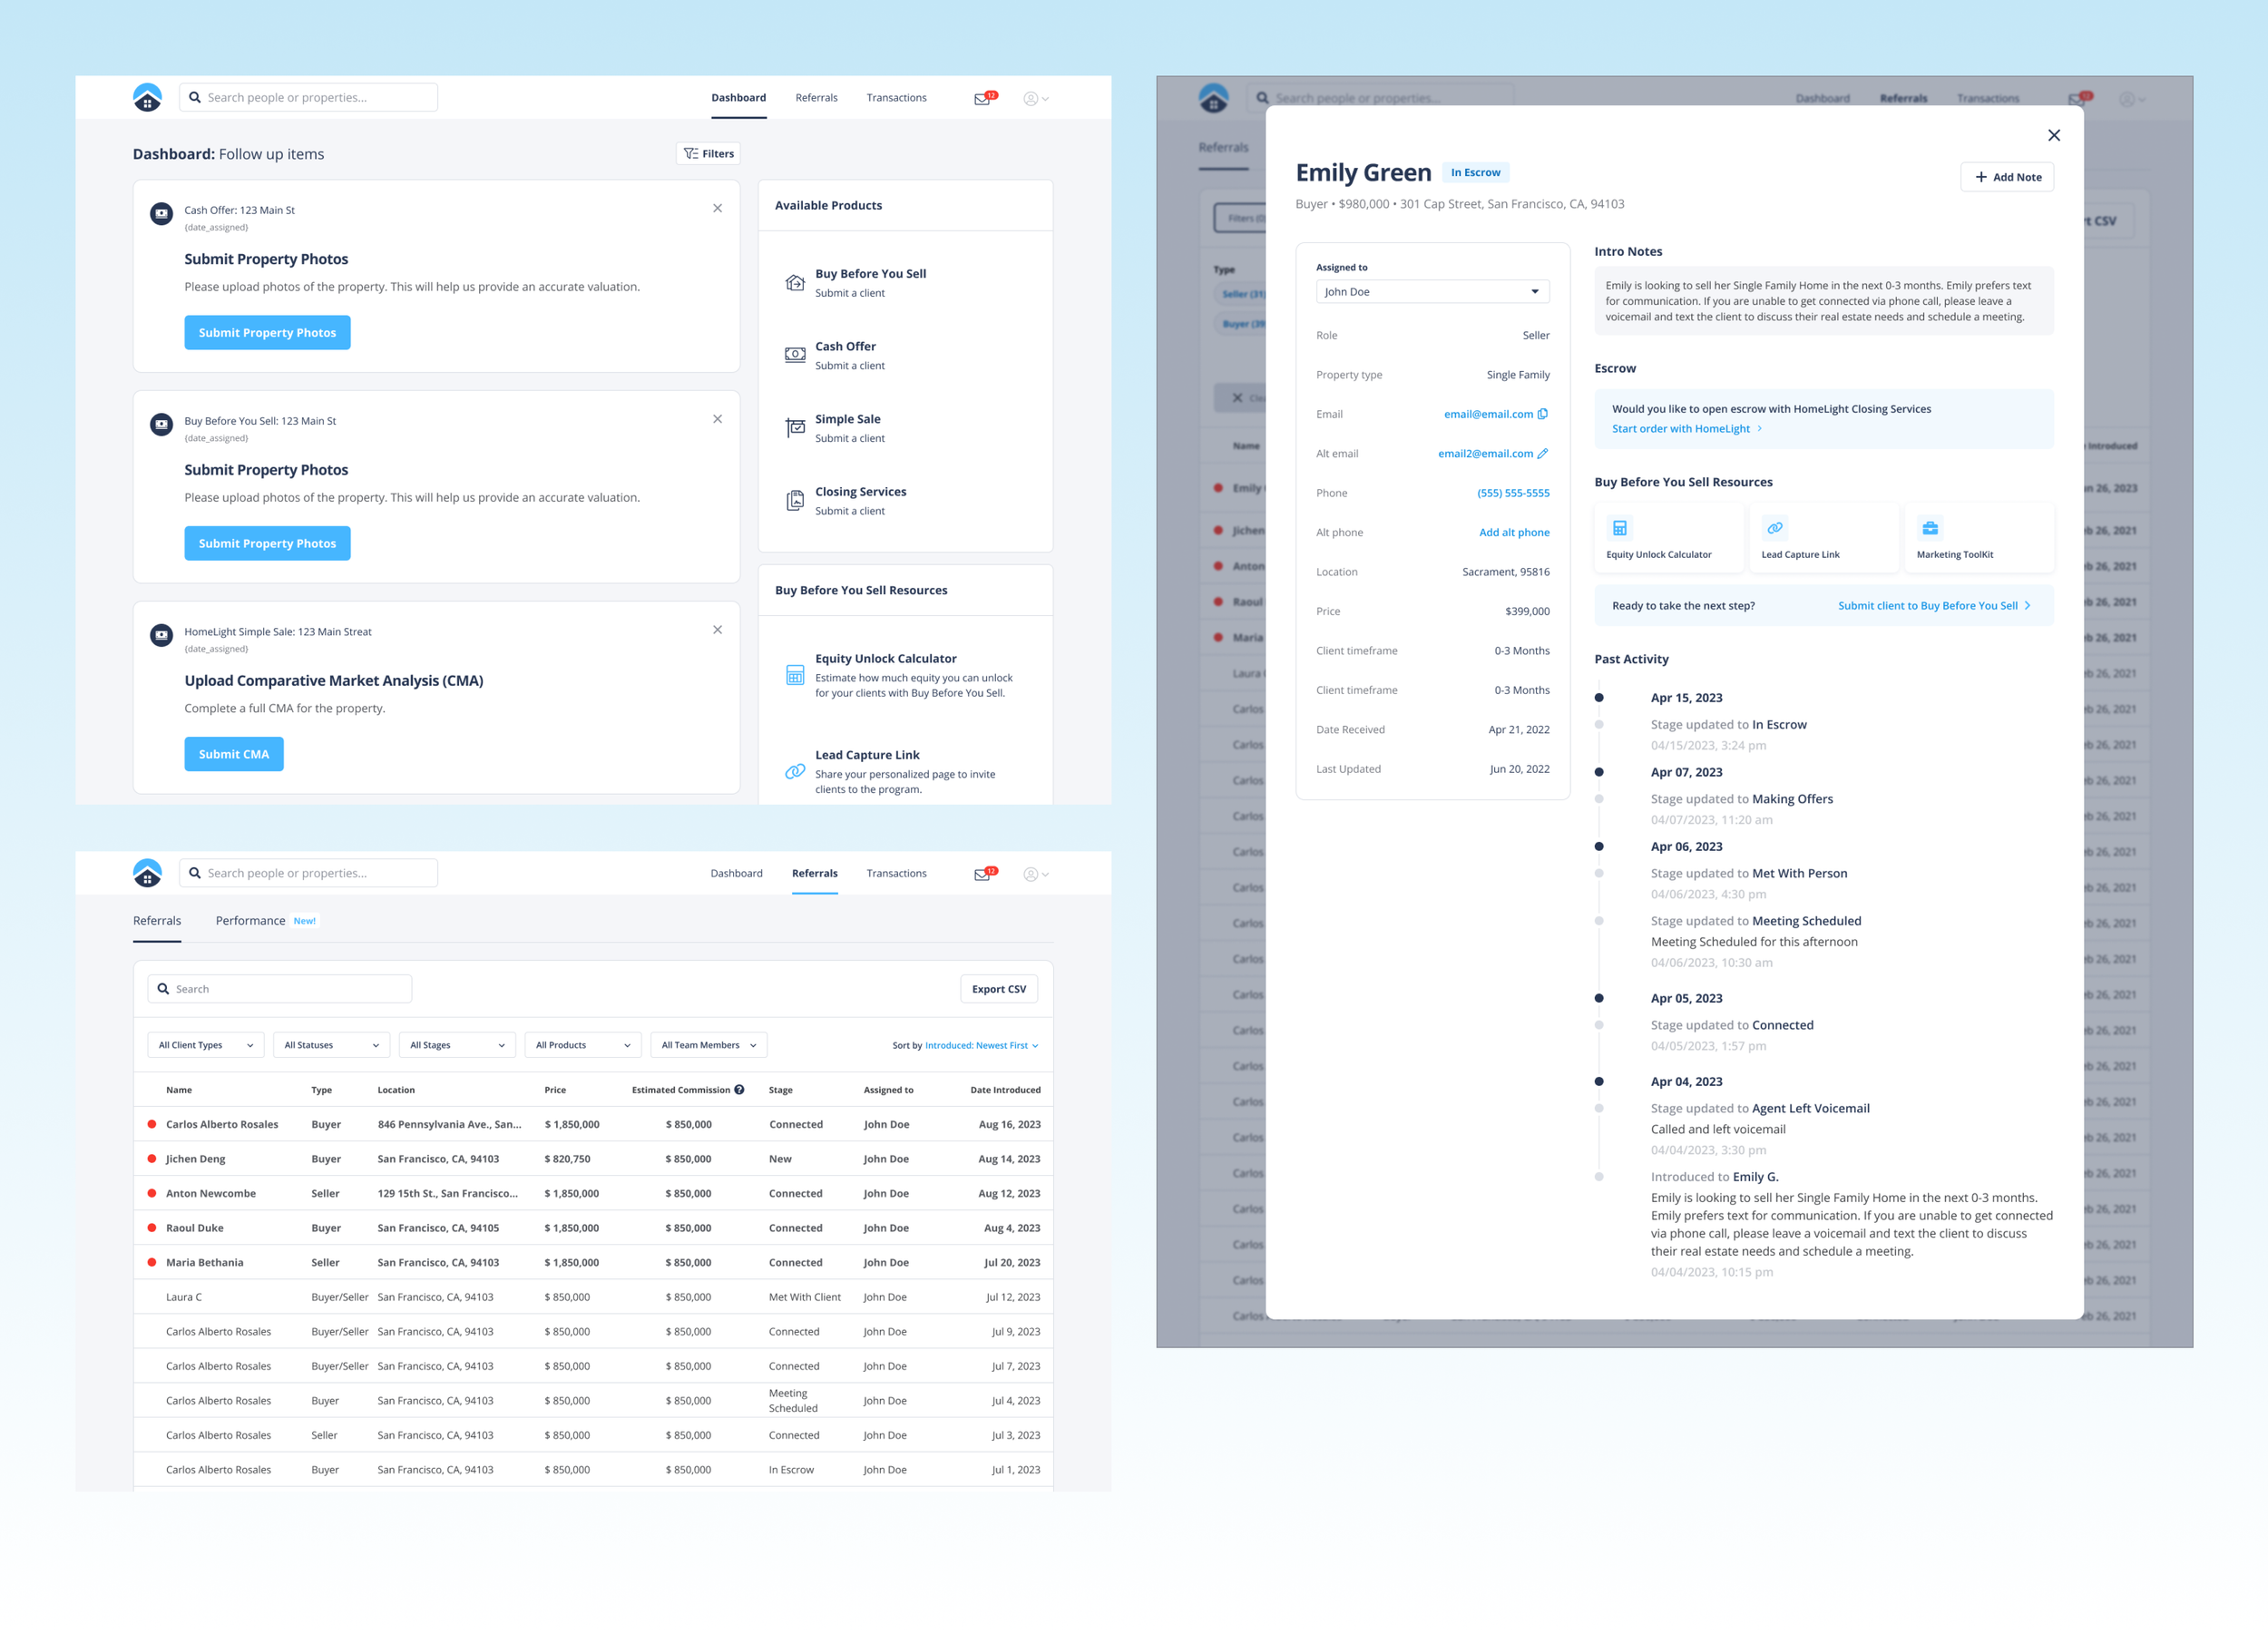
Task: Open Transactions in the Dashboard navigation
Action: pos(896,98)
